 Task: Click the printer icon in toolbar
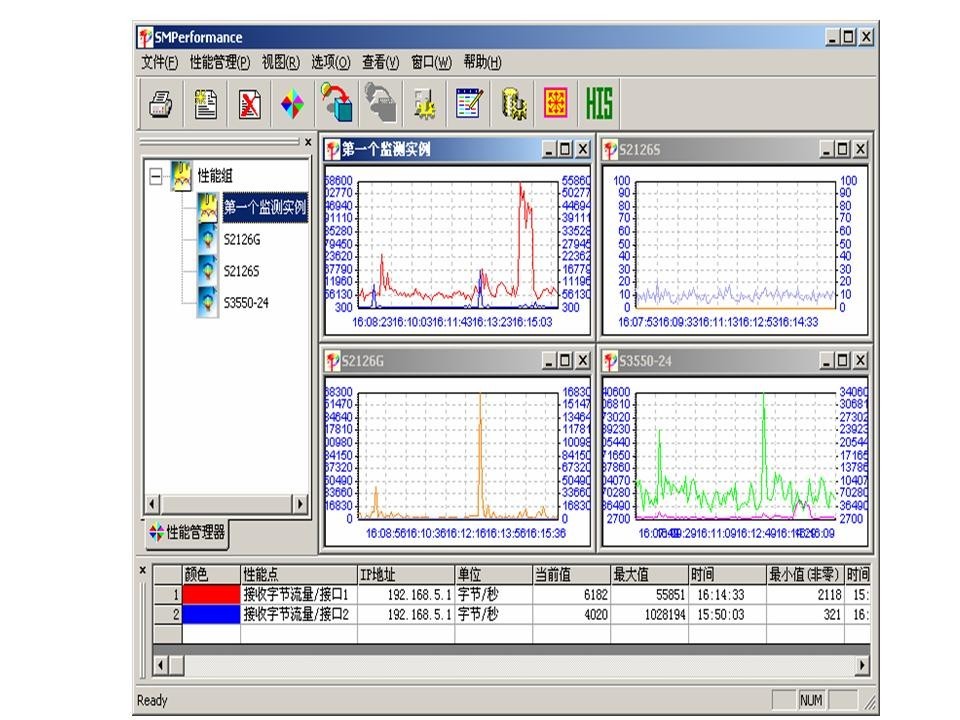(162, 104)
